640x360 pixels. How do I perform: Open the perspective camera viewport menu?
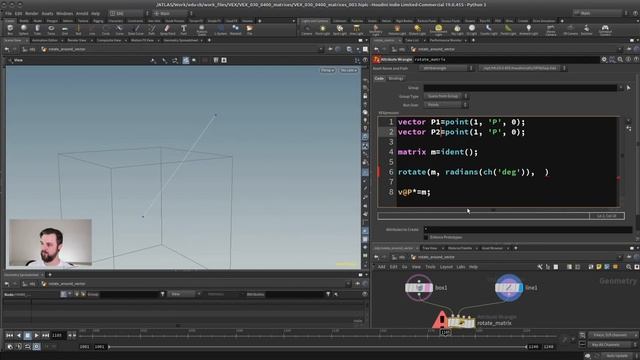pyautogui.click(x=327, y=70)
